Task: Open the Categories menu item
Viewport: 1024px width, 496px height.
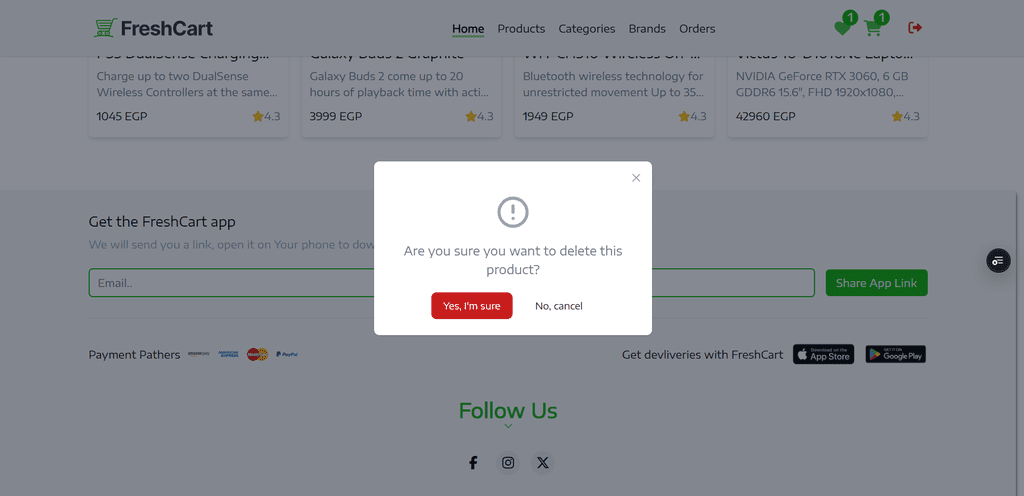Action: click(586, 29)
